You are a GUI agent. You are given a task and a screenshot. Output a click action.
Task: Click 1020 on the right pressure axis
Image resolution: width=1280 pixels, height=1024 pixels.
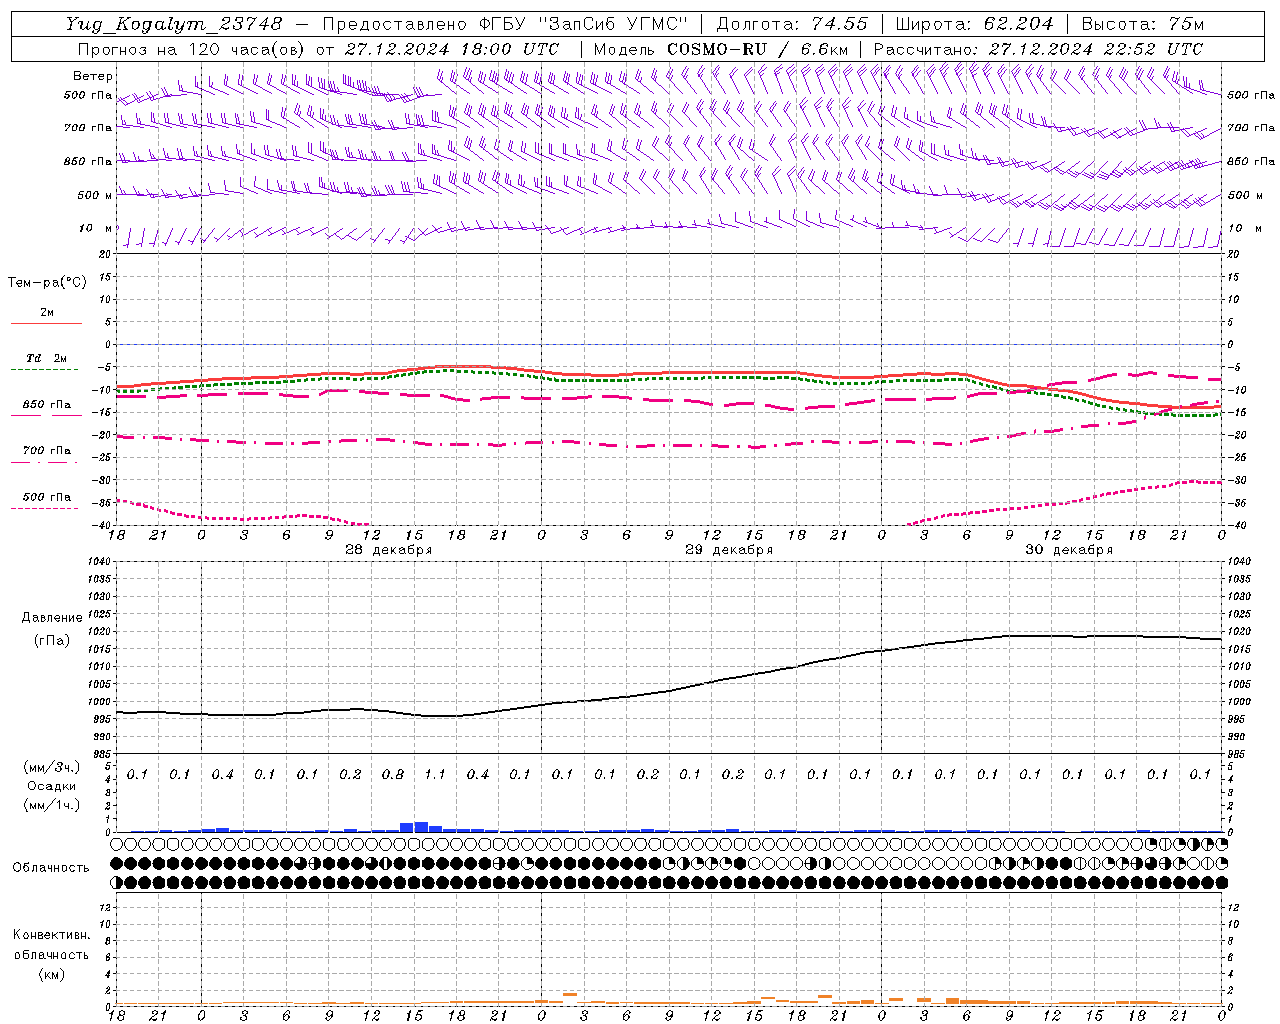click(x=1239, y=631)
